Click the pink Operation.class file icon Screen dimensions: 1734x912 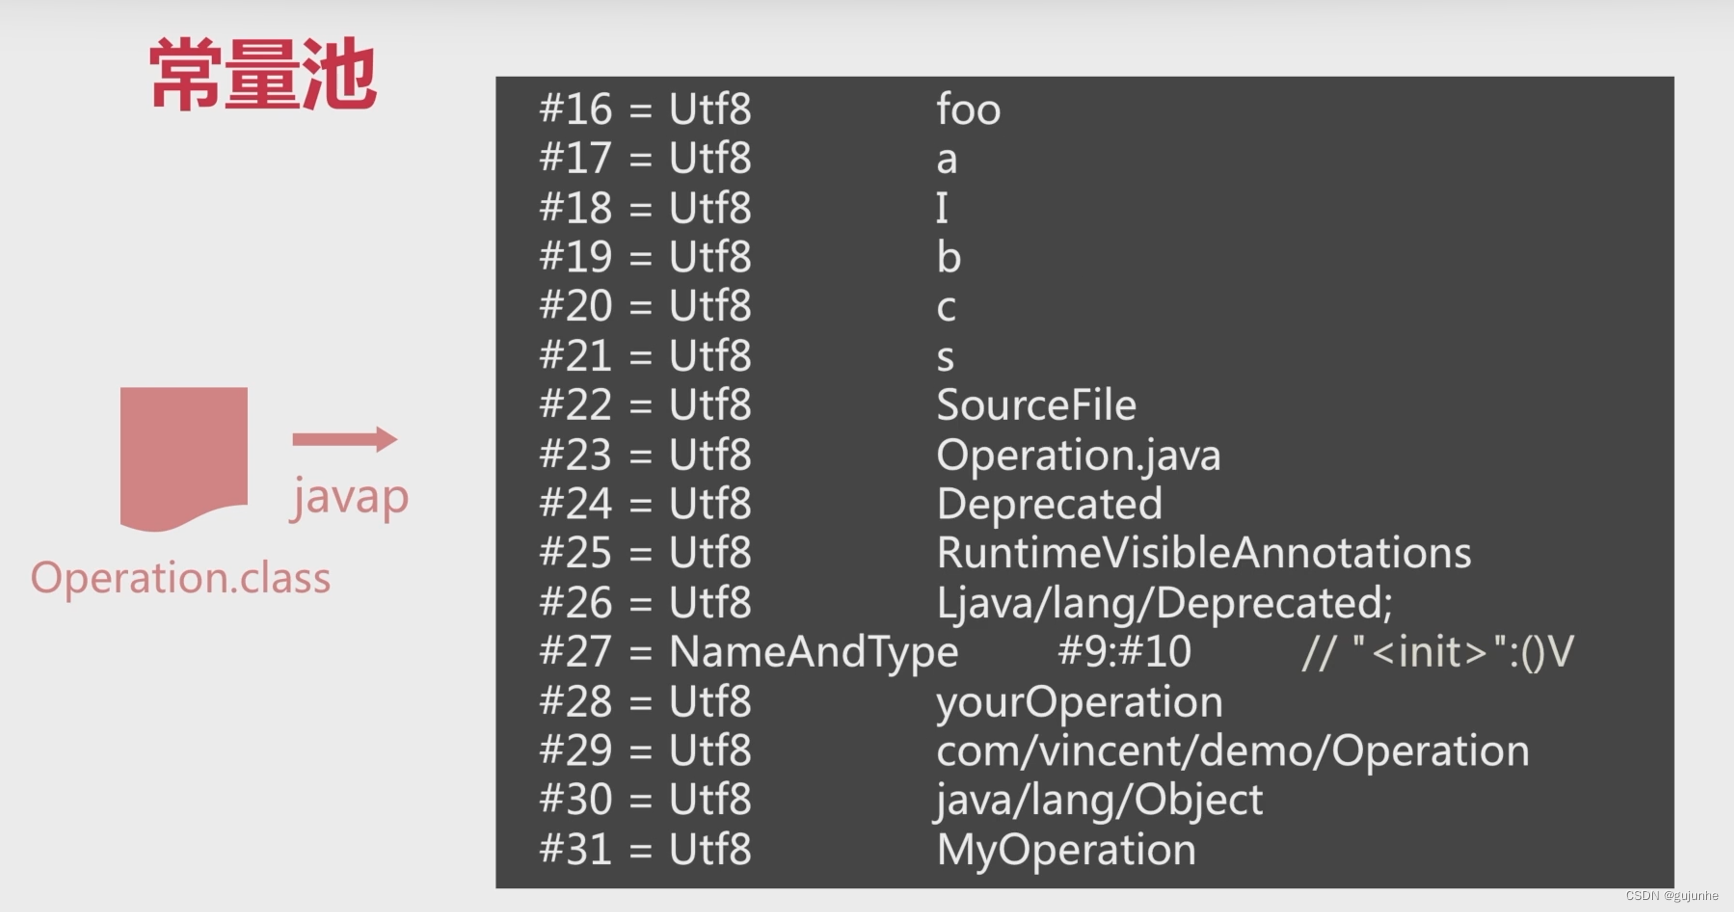pos(184,455)
